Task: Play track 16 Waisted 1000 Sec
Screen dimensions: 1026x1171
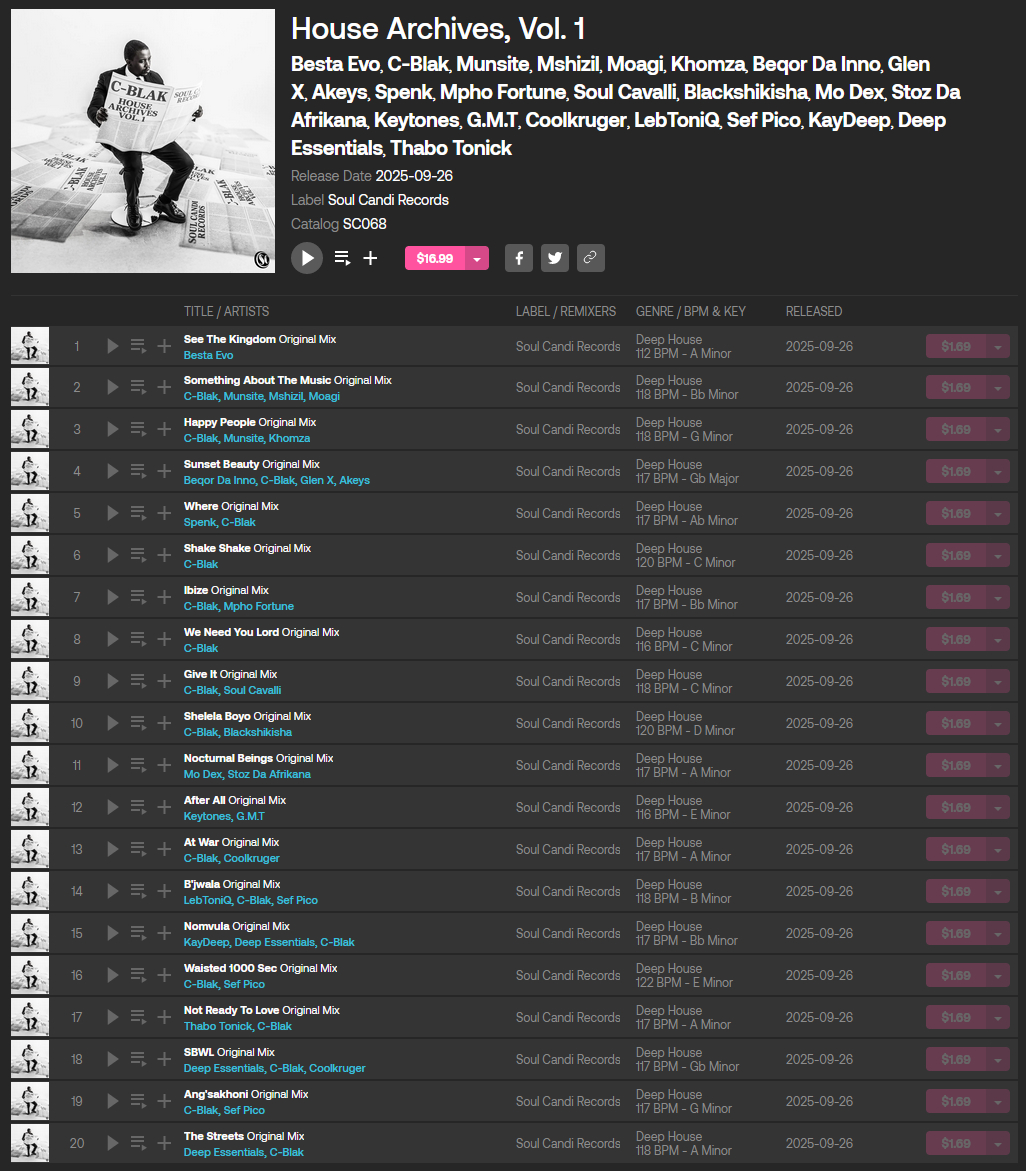Action: click(x=113, y=975)
